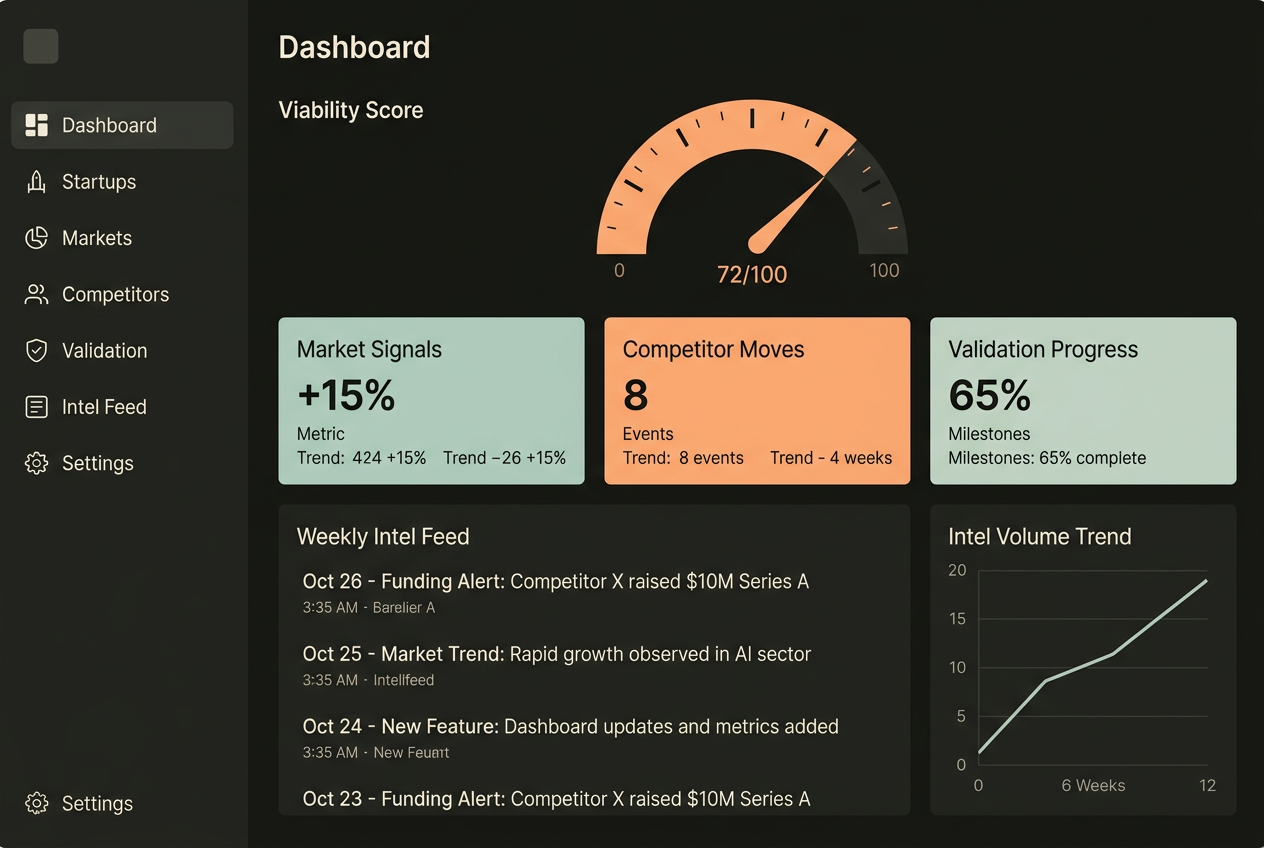Click the Intel Feed document icon
1264x848 pixels.
(37, 407)
